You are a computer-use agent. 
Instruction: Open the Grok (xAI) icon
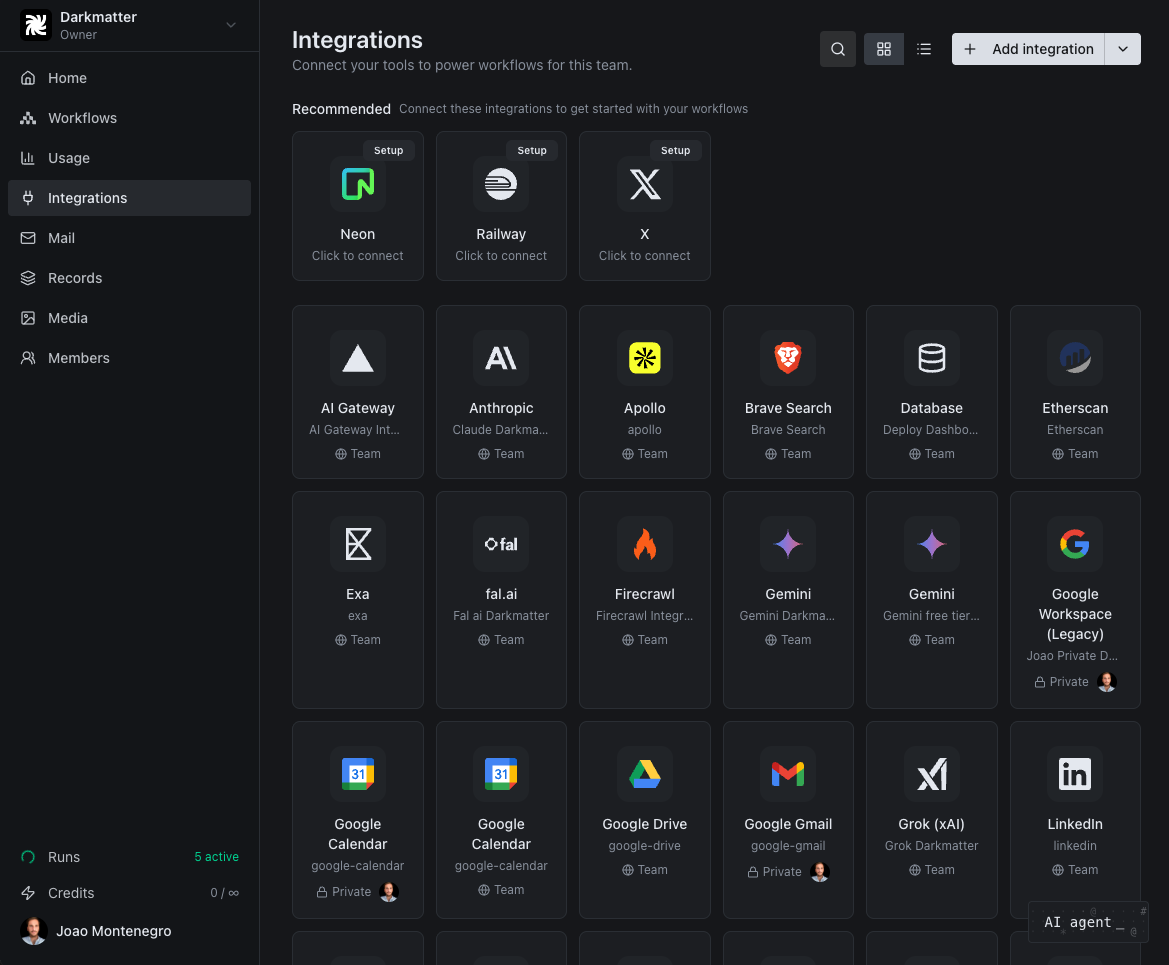coord(932,773)
